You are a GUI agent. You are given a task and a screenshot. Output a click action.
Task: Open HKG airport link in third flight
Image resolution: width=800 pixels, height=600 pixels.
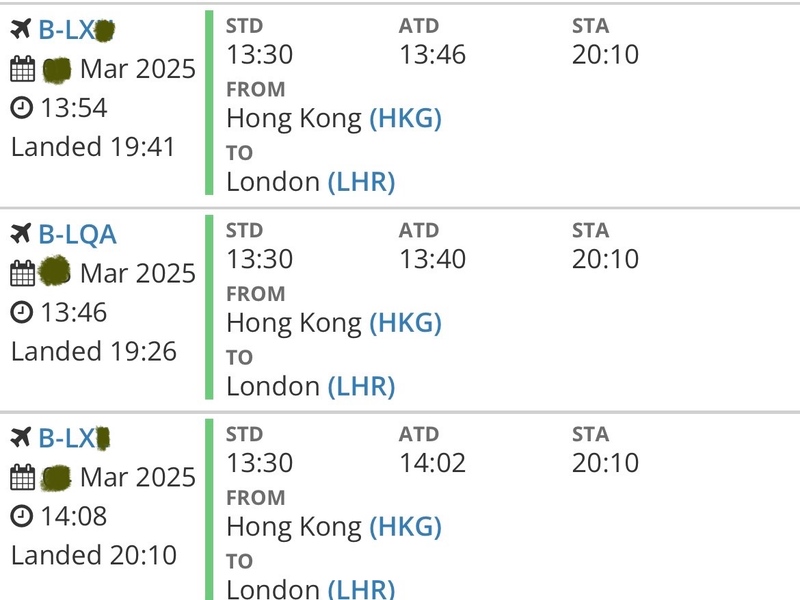(406, 527)
